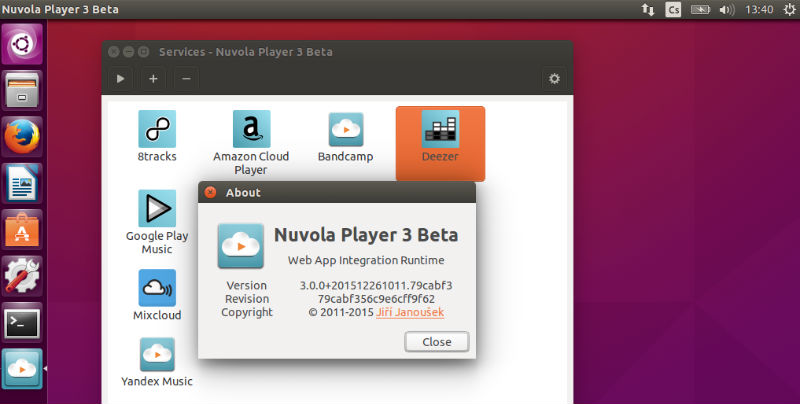The width and height of the screenshot is (800, 404).
Task: Choose the Bandcamp service icon
Action: [346, 130]
